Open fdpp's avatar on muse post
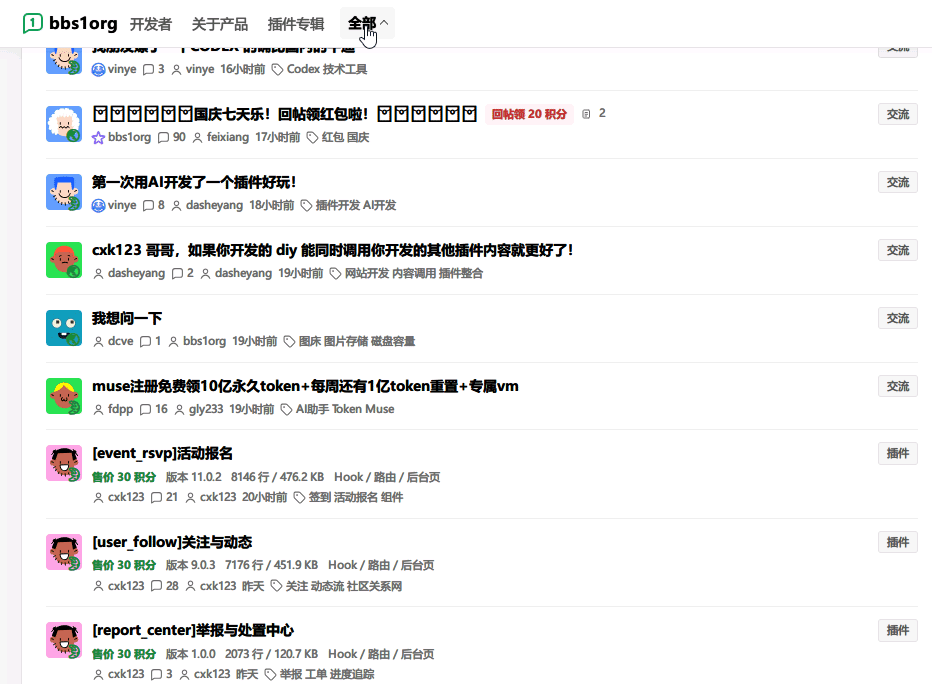 [64, 396]
